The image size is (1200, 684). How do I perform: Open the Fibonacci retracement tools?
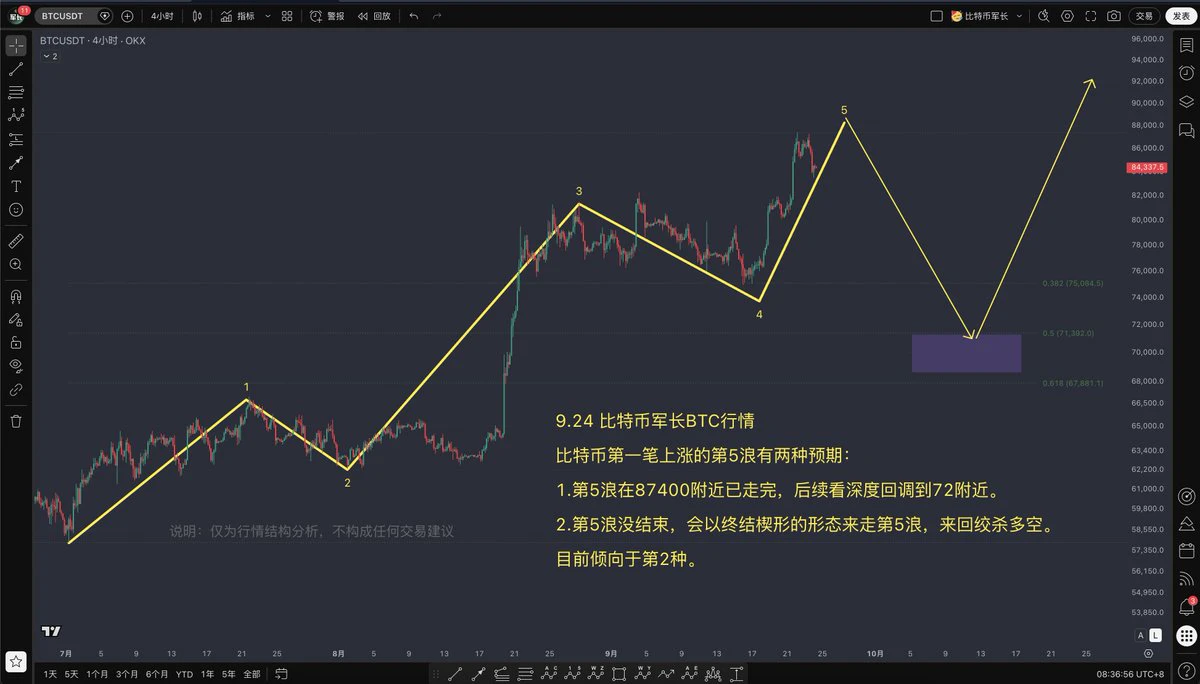pyautogui.click(x=16, y=93)
